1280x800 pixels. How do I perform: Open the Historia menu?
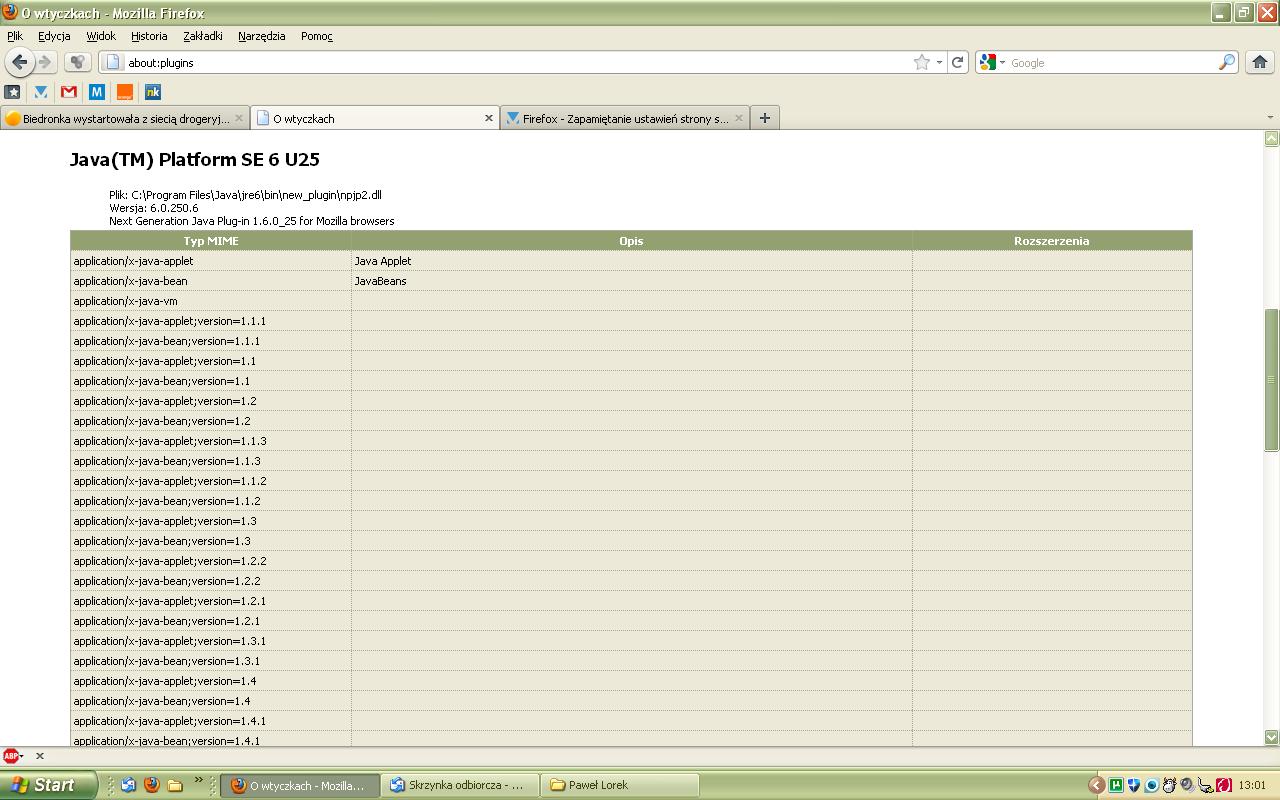point(149,36)
